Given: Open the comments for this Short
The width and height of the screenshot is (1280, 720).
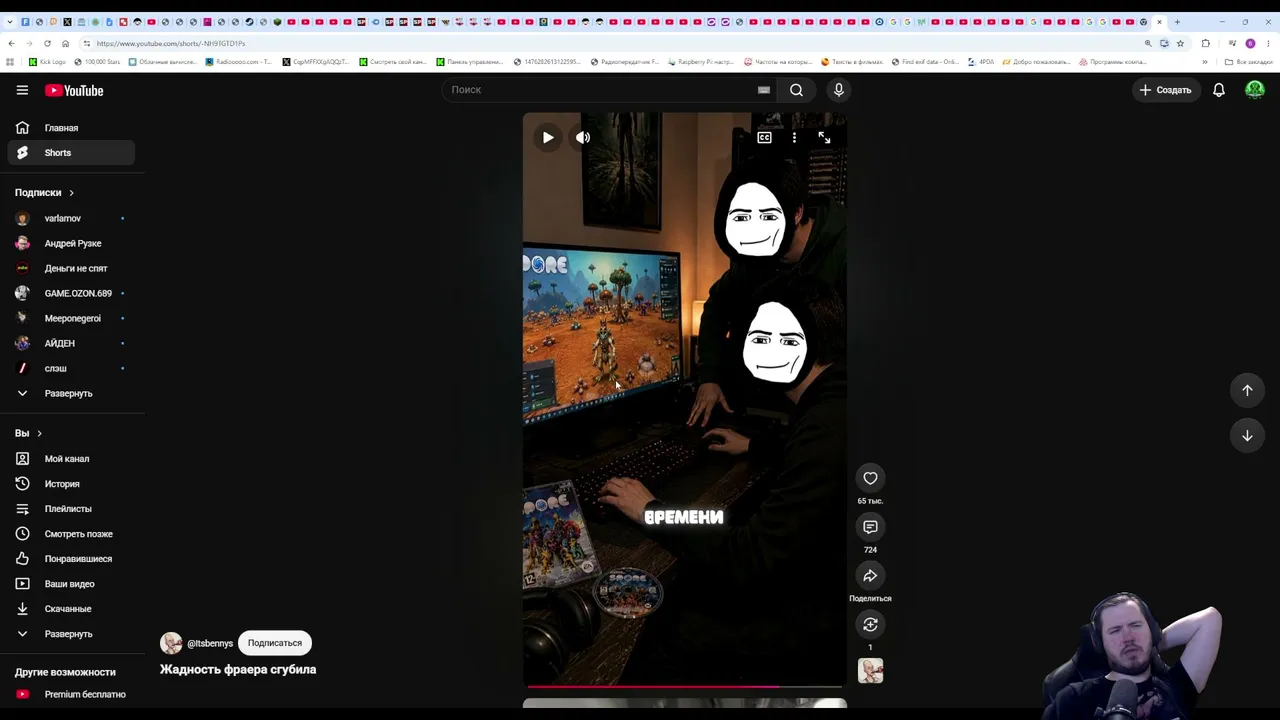Looking at the screenshot, I should [x=870, y=527].
